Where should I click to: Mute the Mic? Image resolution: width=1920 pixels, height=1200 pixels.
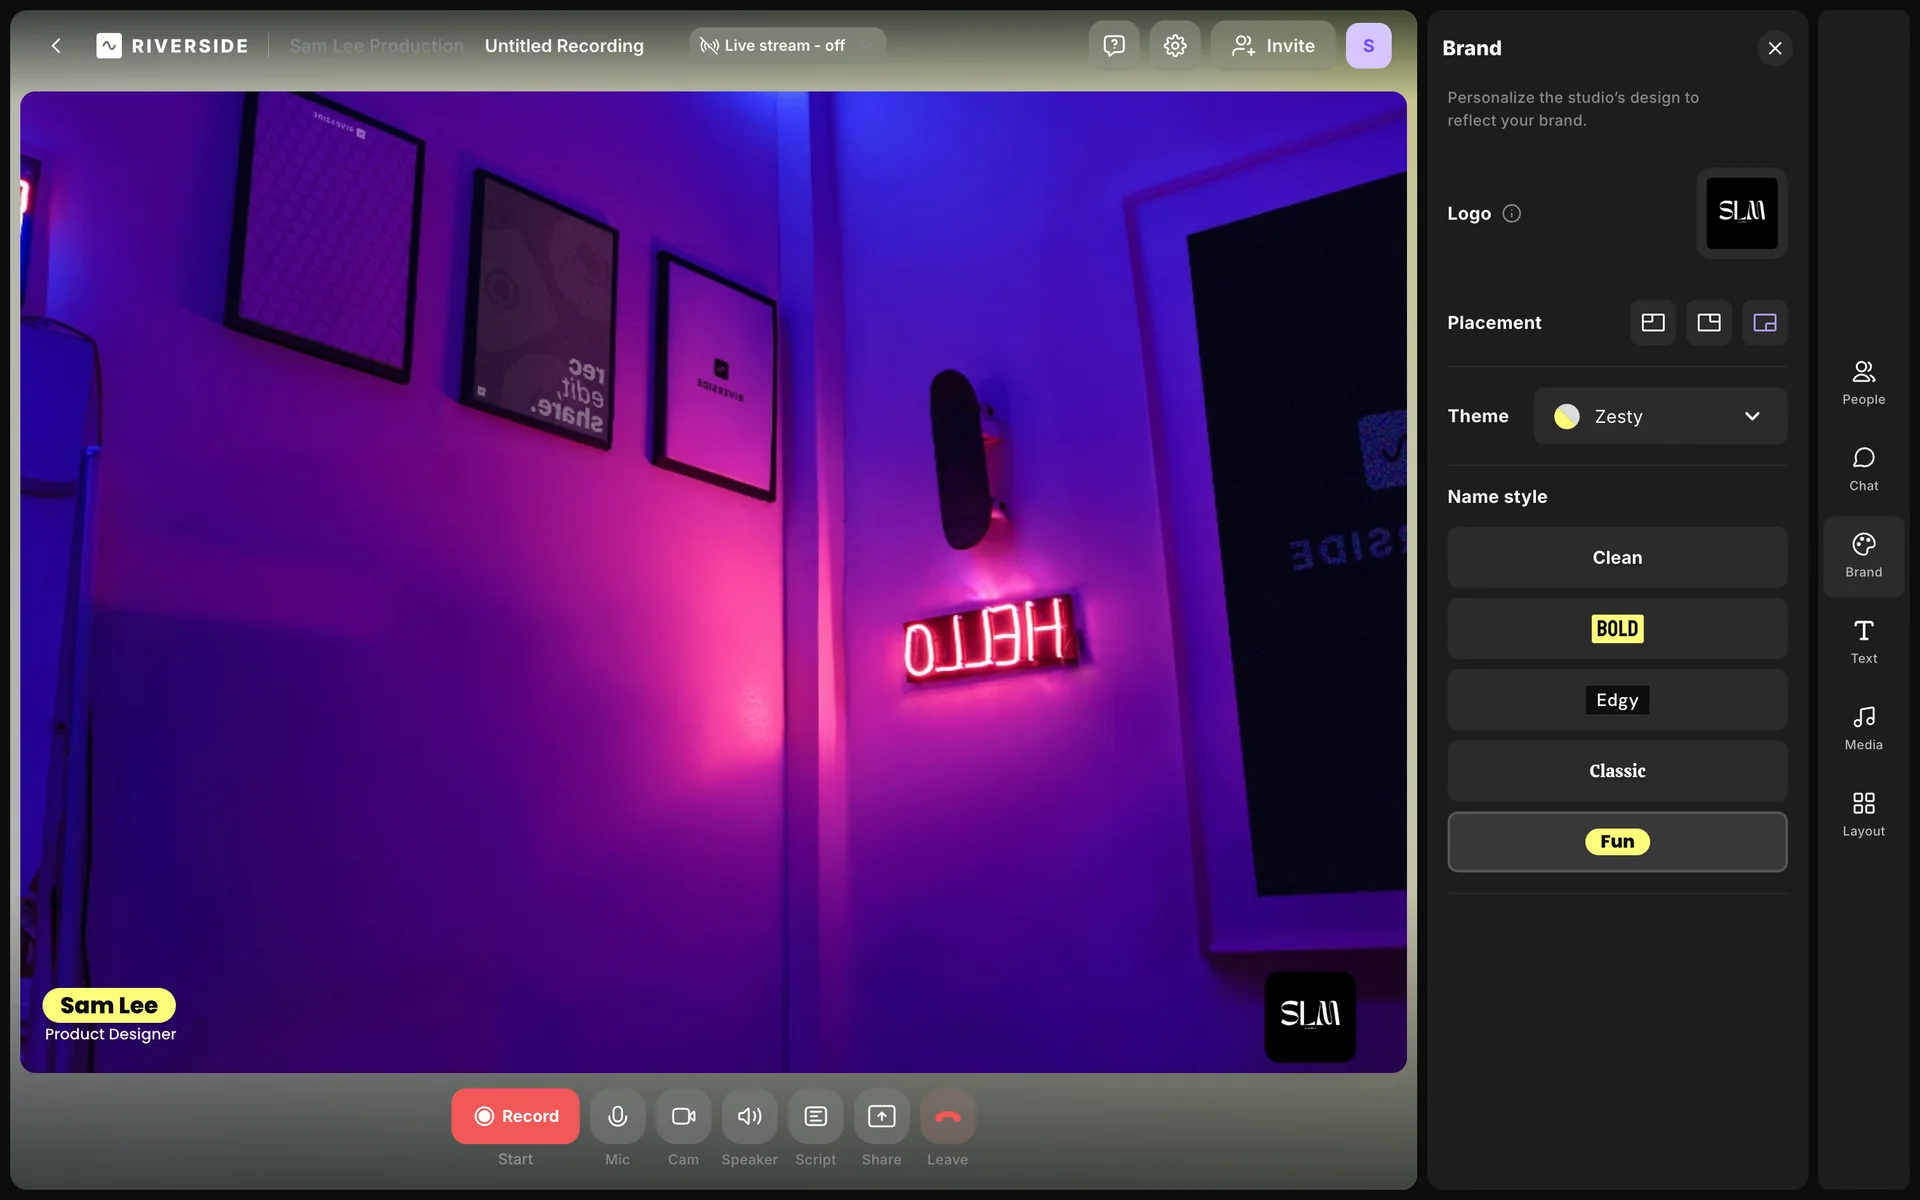pos(617,1116)
